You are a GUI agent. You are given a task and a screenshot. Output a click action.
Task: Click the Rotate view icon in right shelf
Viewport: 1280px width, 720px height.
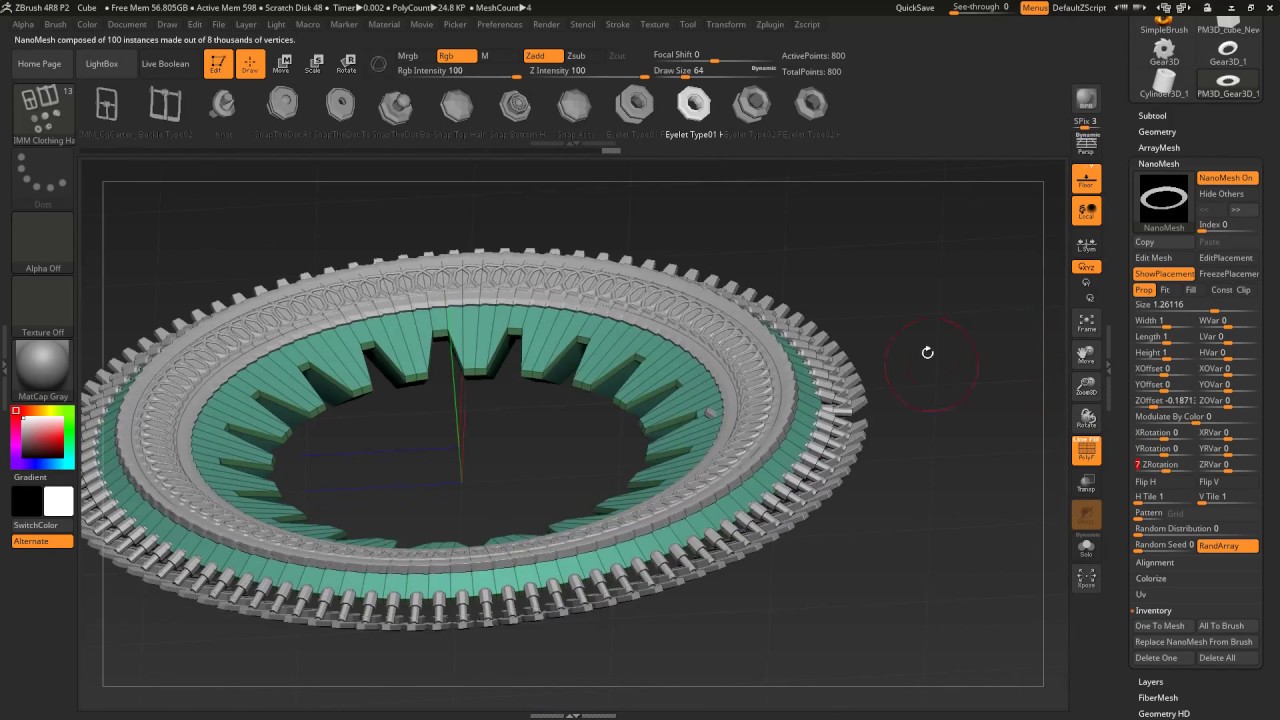point(1086,418)
